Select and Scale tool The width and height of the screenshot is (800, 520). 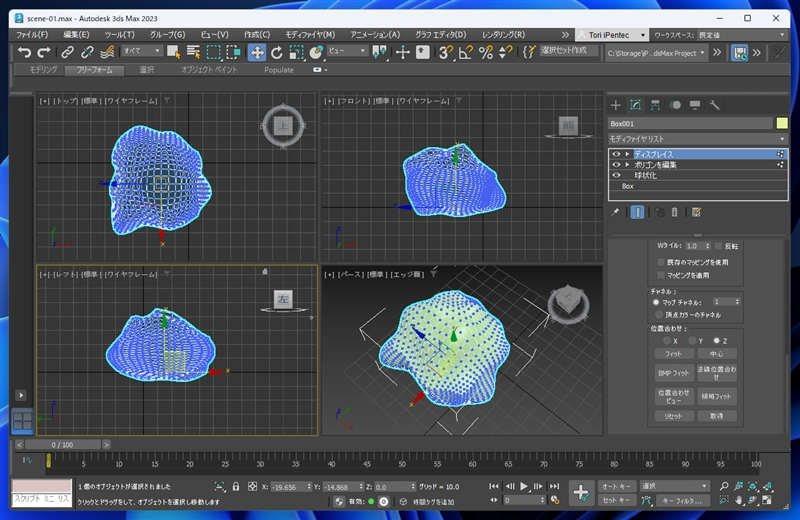[296, 52]
